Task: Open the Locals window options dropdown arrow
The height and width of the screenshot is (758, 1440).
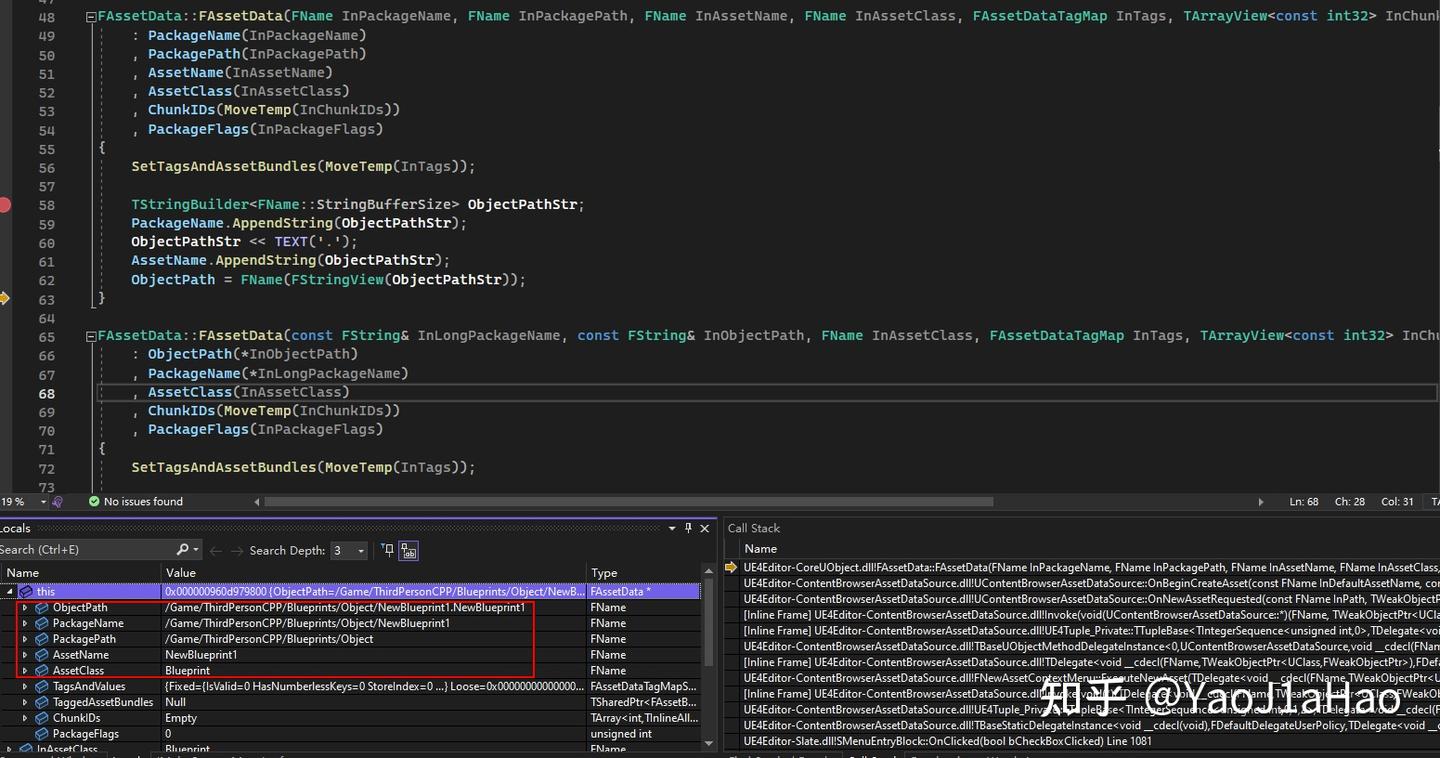Action: click(671, 528)
